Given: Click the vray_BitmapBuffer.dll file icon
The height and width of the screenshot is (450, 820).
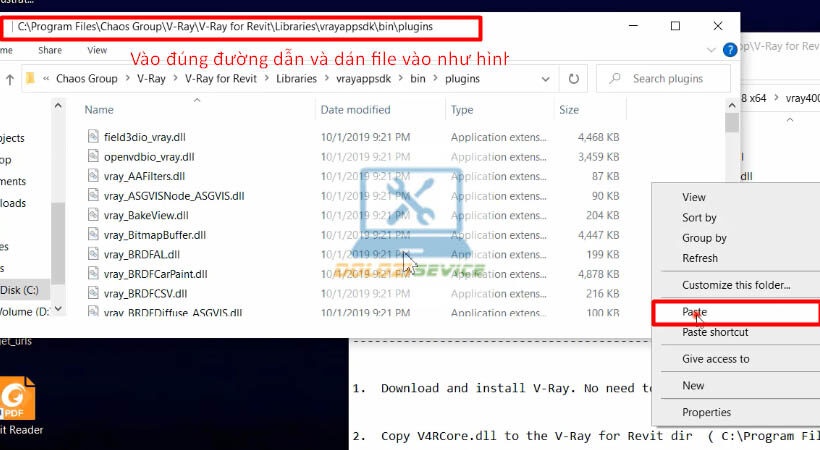Looking at the screenshot, I should click(93, 234).
